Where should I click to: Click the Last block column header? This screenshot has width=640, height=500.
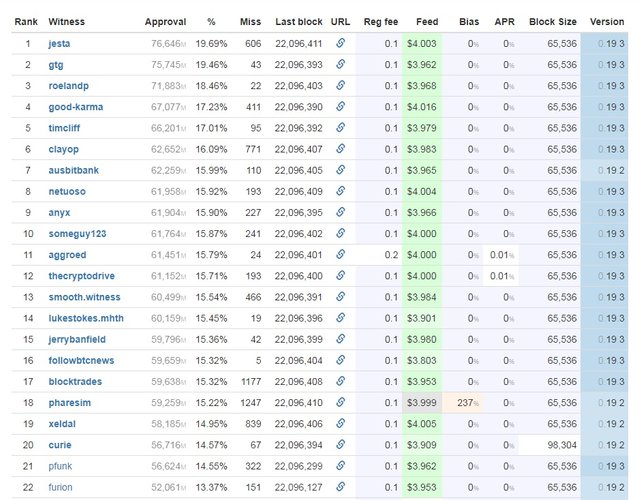(x=298, y=21)
